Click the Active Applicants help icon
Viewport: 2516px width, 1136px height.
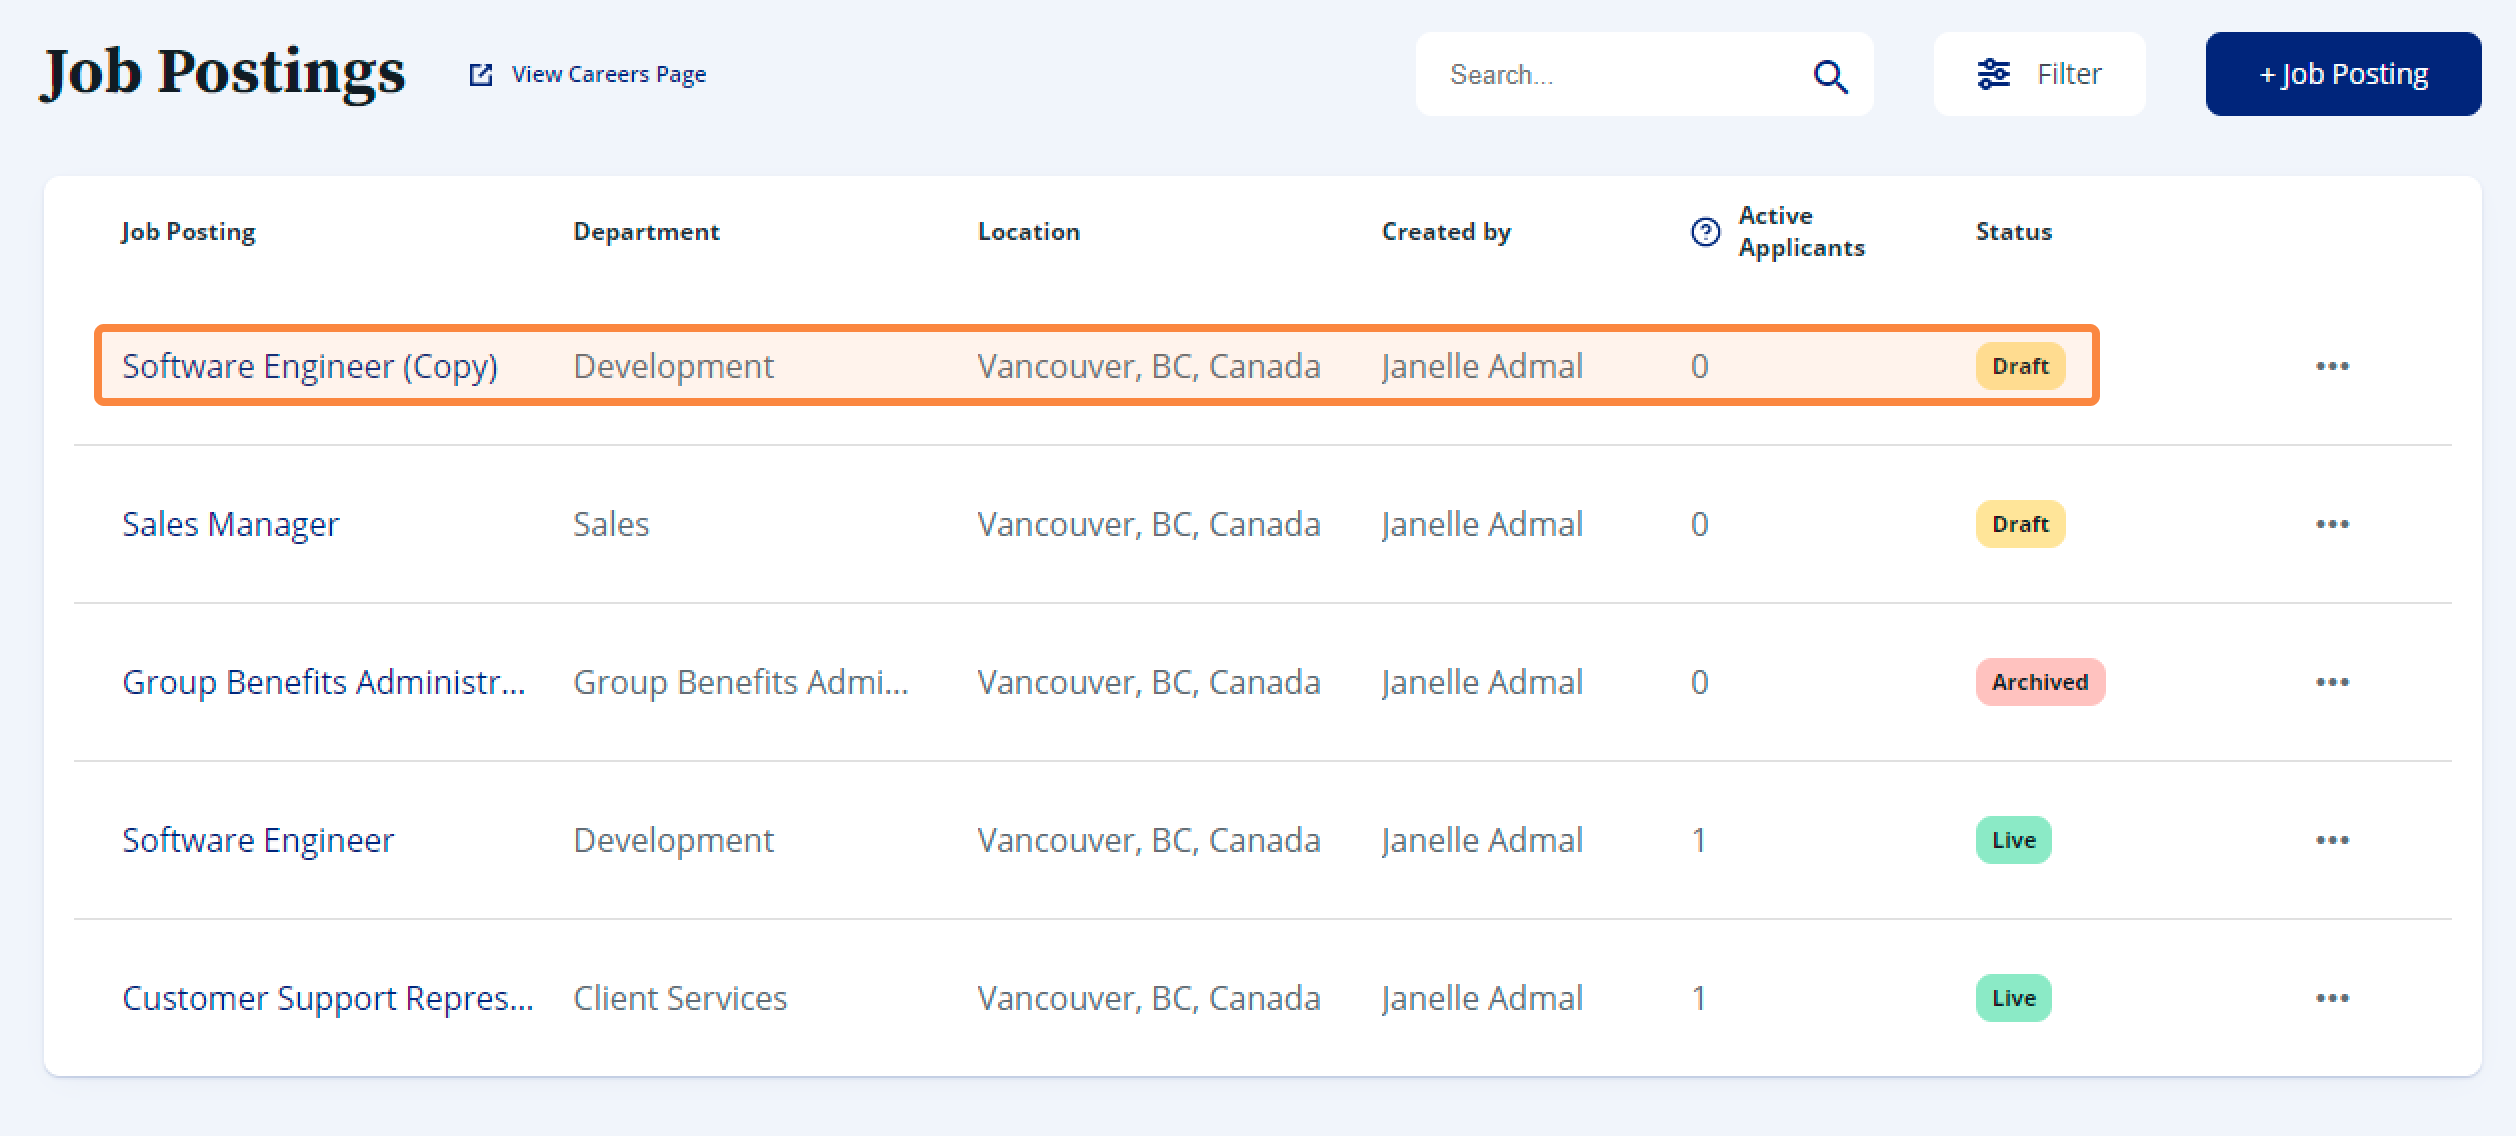point(1705,232)
